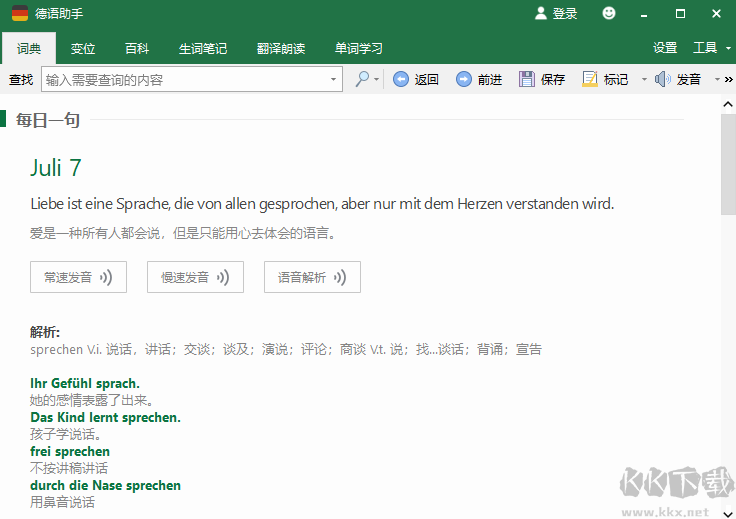The width and height of the screenshot is (736, 519).
Task: Play 慢速发音 slow speed pronunciation
Action: pos(195,277)
